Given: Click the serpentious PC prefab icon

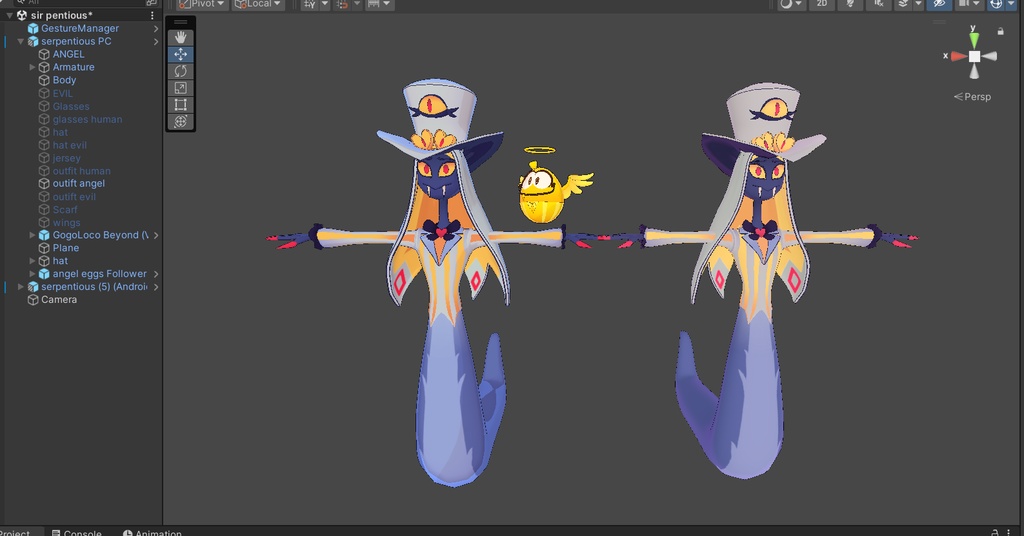Looking at the screenshot, I should 33,42.
